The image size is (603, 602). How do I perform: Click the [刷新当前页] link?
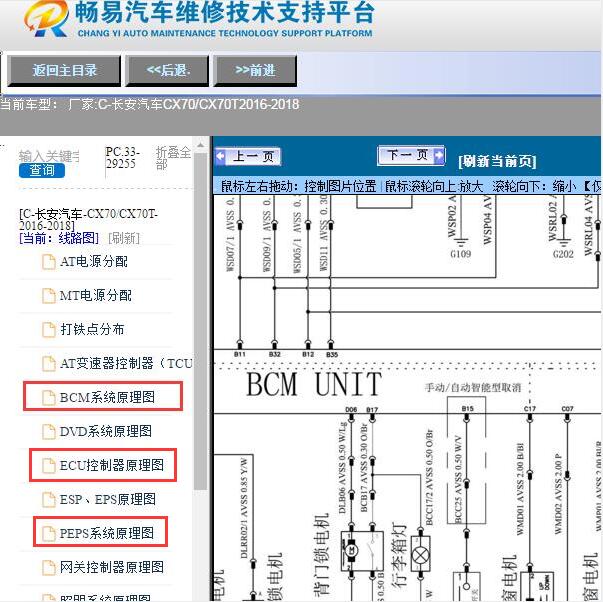[497, 161]
